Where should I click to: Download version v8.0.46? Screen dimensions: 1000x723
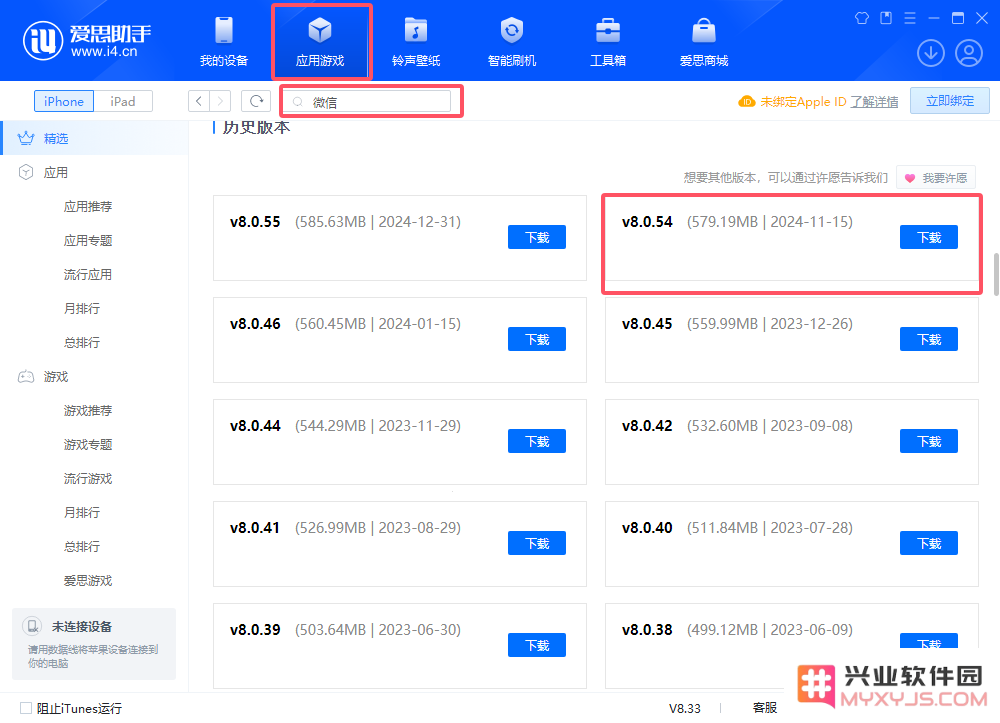tap(537, 339)
